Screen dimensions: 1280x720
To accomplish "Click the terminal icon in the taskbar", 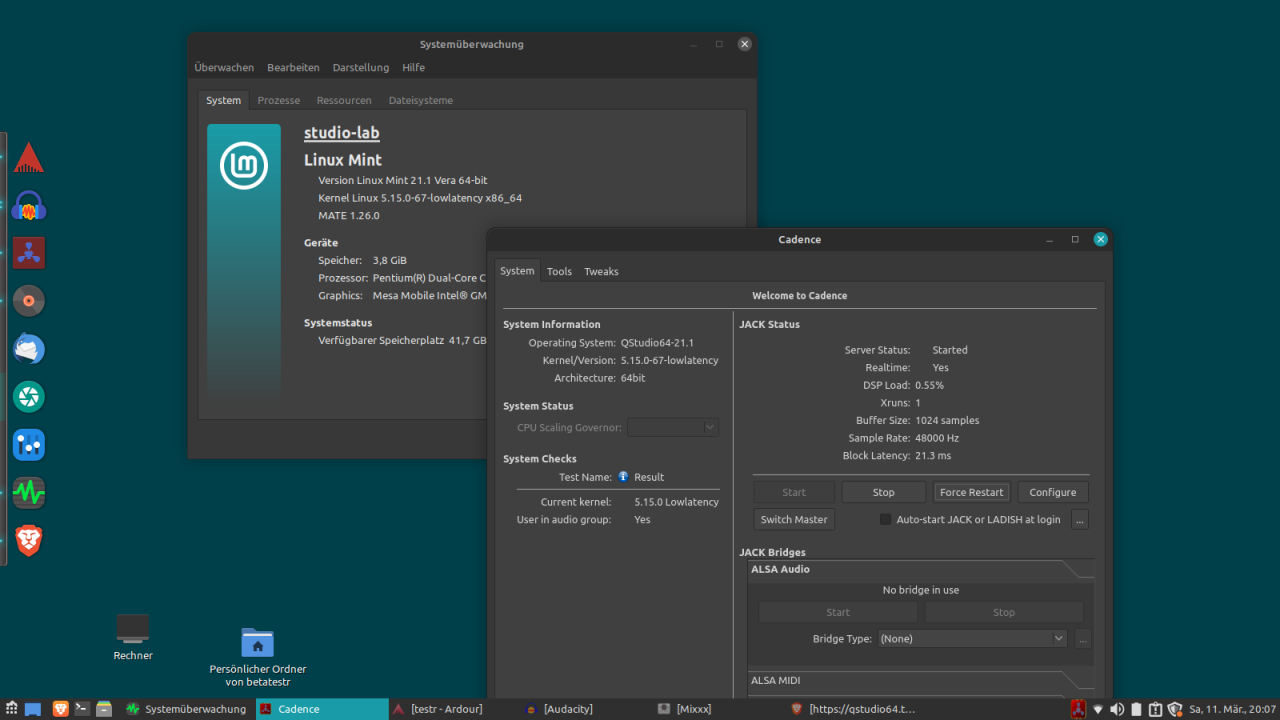I will (82, 709).
